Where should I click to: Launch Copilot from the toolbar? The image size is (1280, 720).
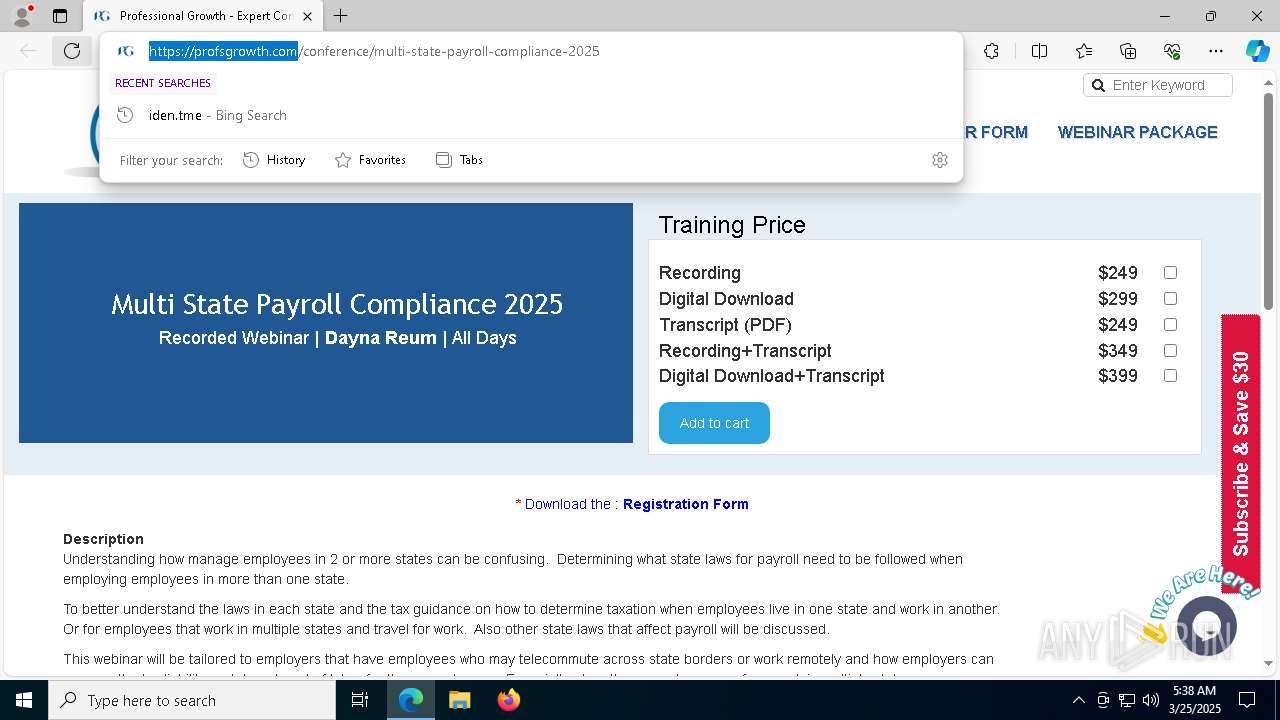pyautogui.click(x=1257, y=51)
